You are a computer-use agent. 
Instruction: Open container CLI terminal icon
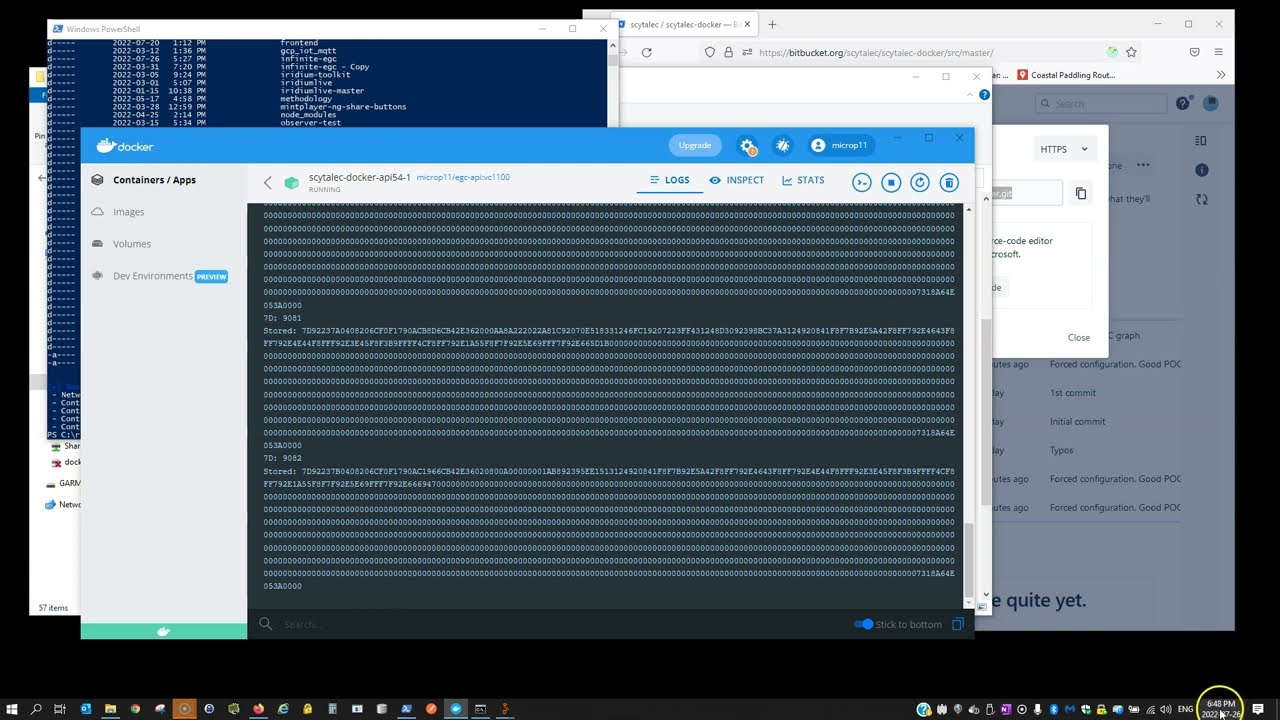coord(862,182)
